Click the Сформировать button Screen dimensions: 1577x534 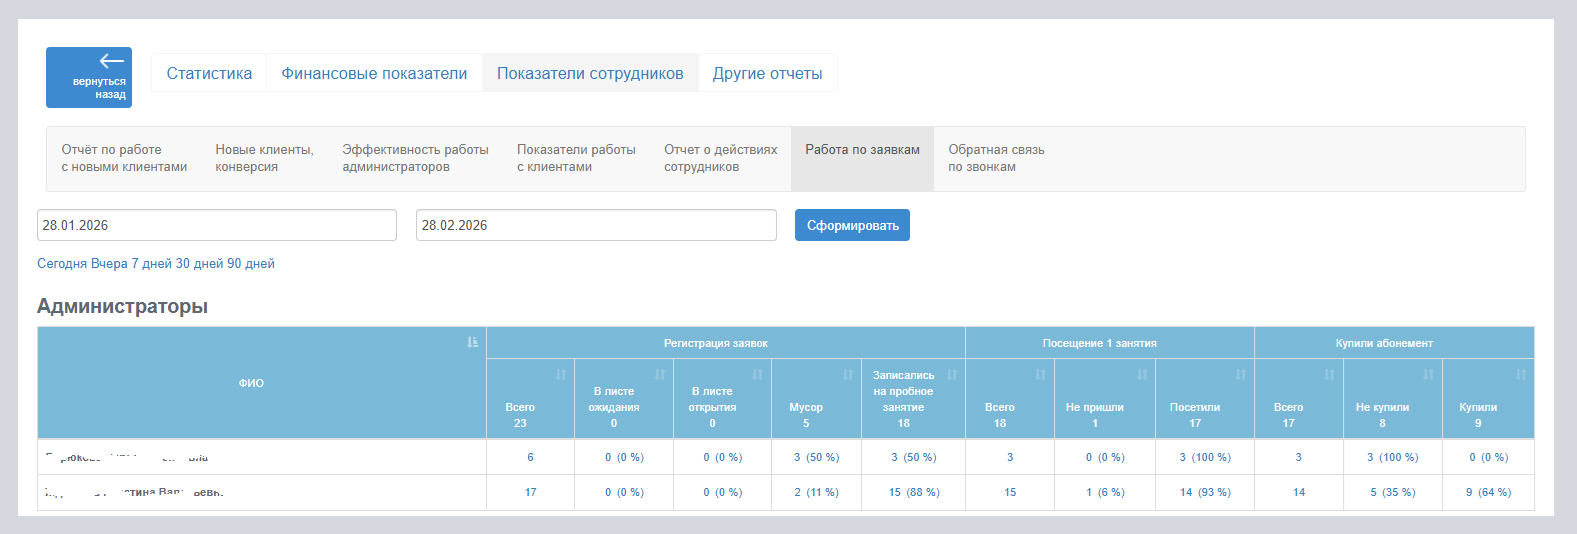[x=852, y=225]
